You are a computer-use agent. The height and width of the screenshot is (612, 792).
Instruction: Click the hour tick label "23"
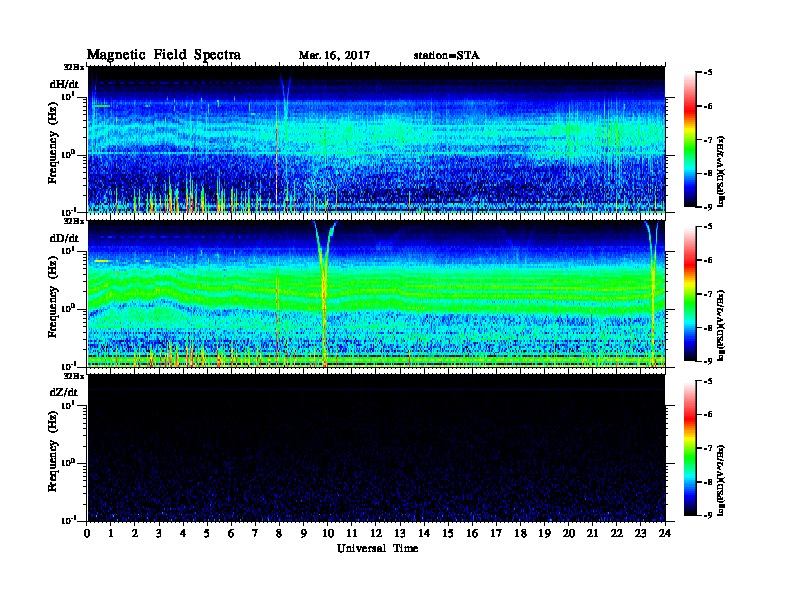(x=640, y=533)
